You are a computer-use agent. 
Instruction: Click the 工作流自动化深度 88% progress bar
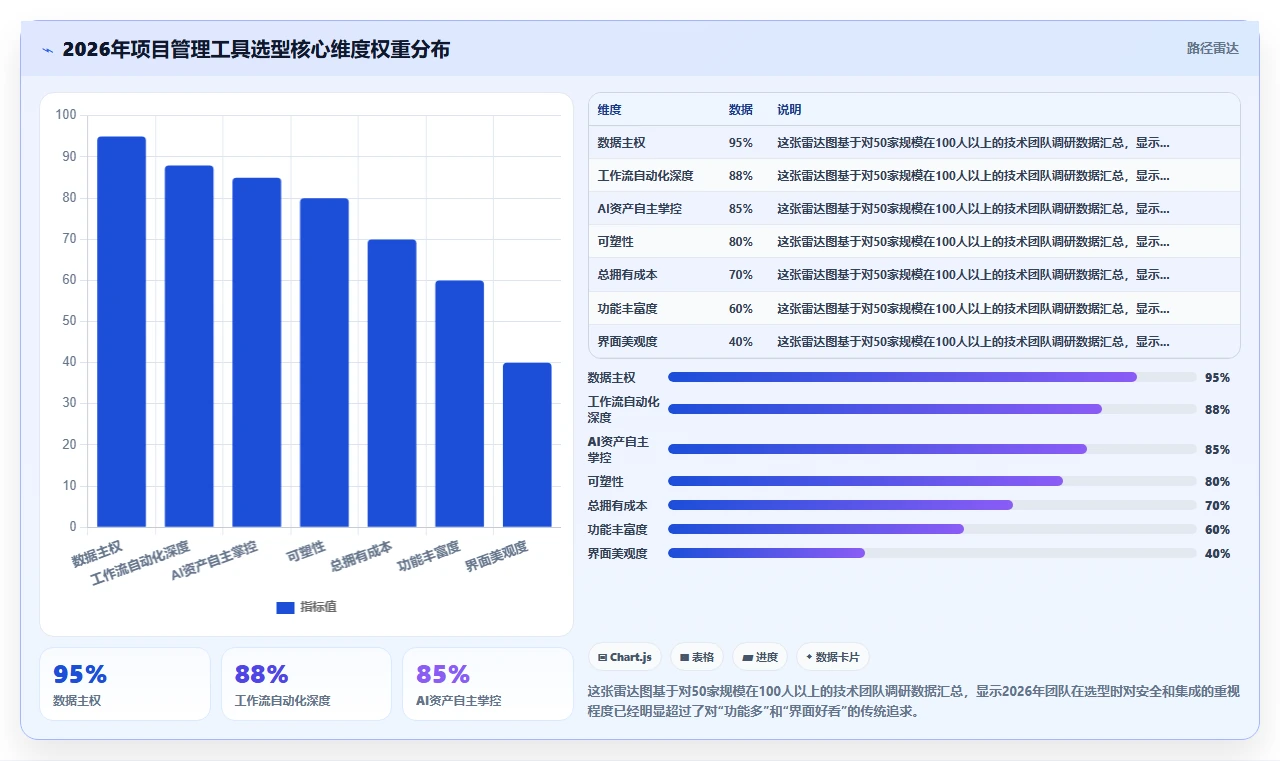932,409
